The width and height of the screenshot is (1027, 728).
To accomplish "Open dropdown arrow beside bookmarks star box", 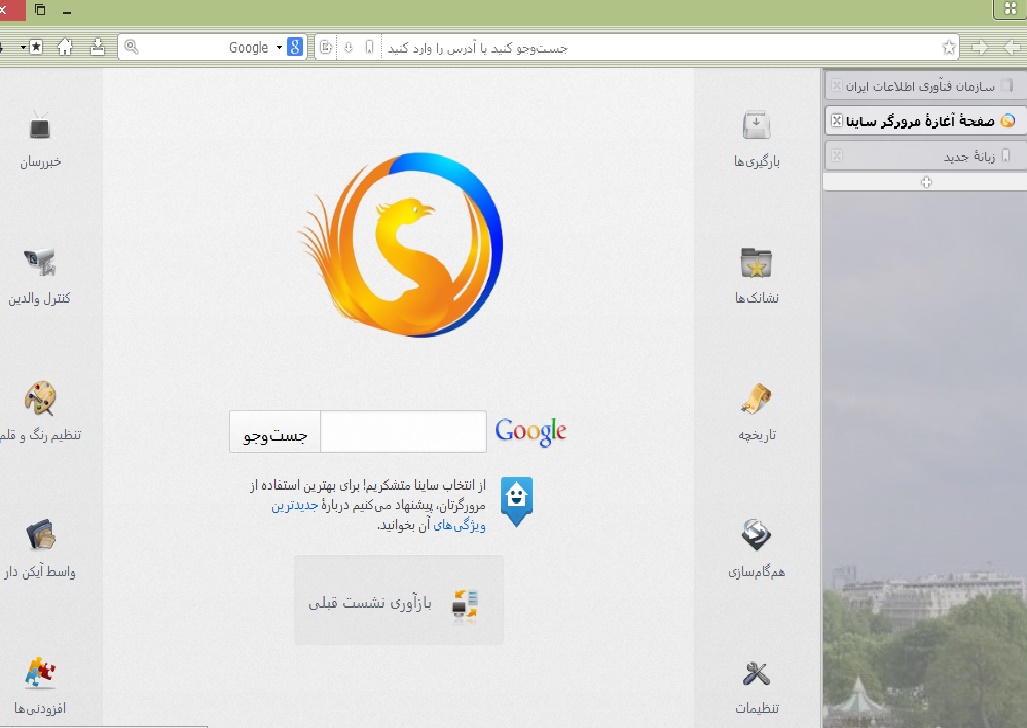I will coord(23,47).
